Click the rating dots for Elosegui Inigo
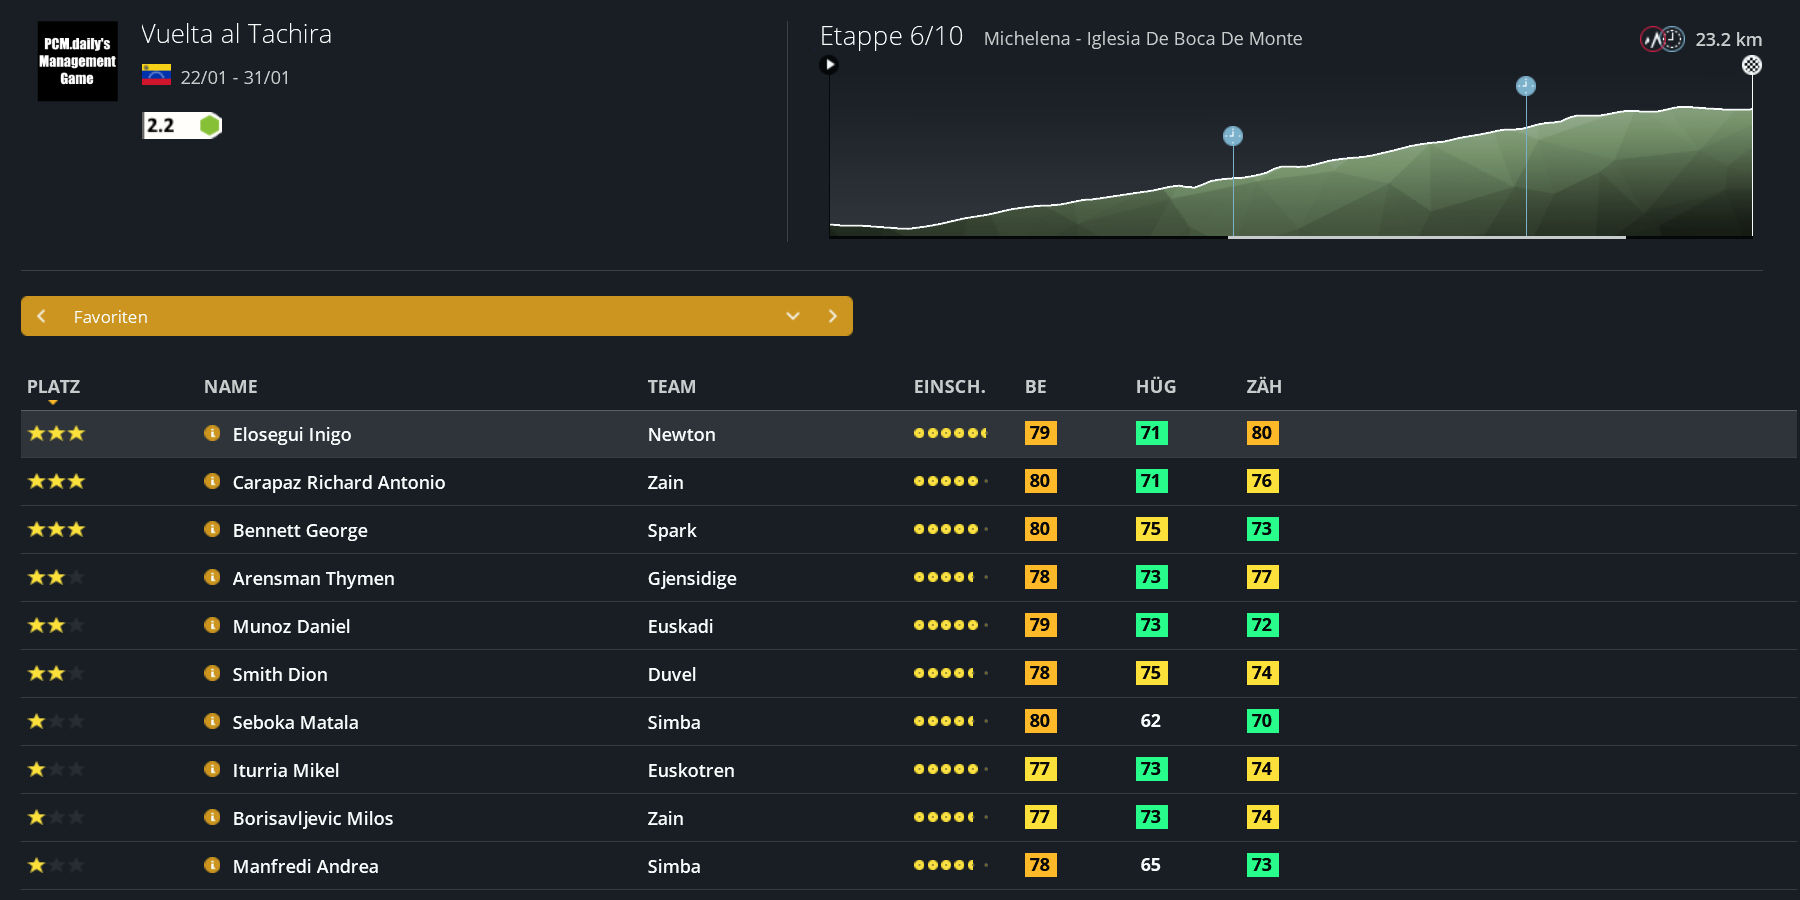 (950, 433)
